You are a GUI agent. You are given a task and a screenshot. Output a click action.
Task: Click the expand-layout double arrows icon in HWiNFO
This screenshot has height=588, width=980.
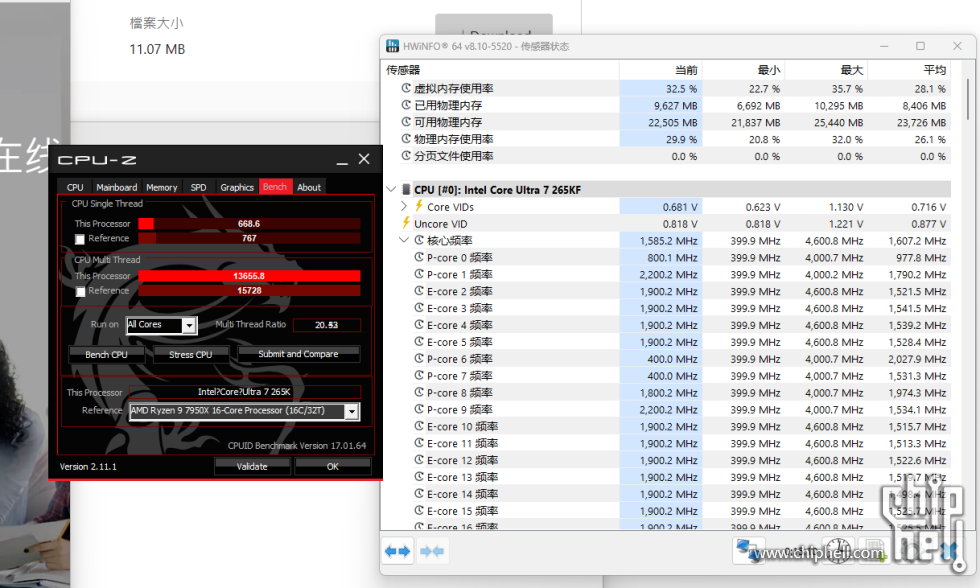point(398,551)
